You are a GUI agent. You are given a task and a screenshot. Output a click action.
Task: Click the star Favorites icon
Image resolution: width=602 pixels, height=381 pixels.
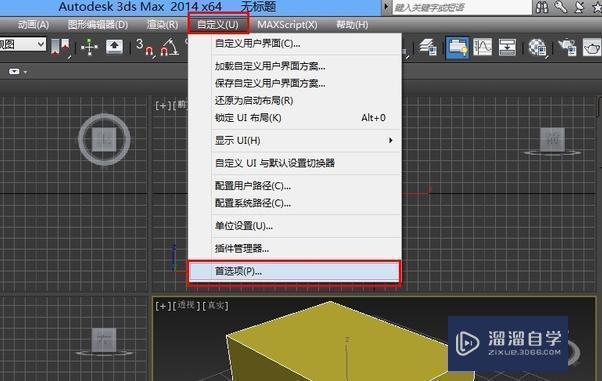[x=597, y=7]
